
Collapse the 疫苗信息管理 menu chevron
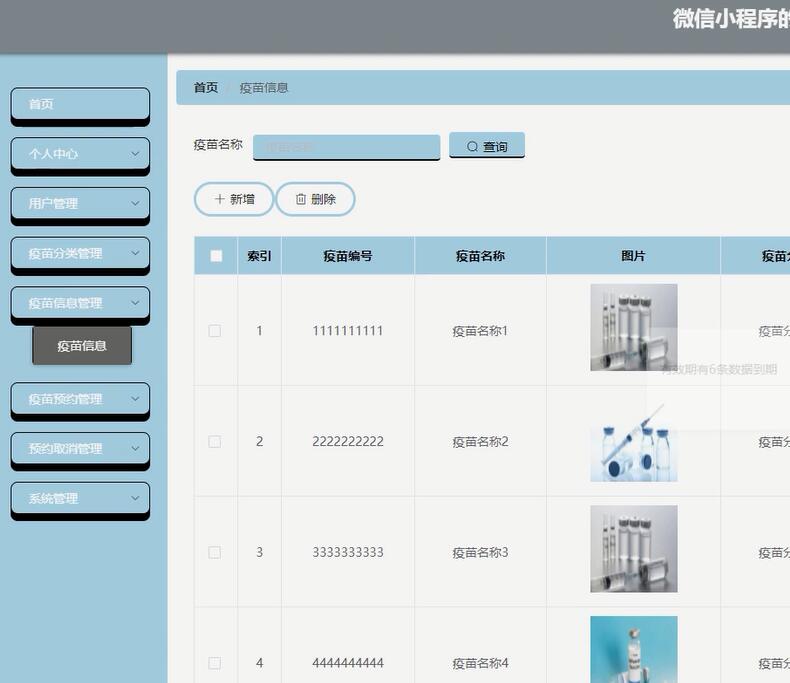click(x=135, y=303)
